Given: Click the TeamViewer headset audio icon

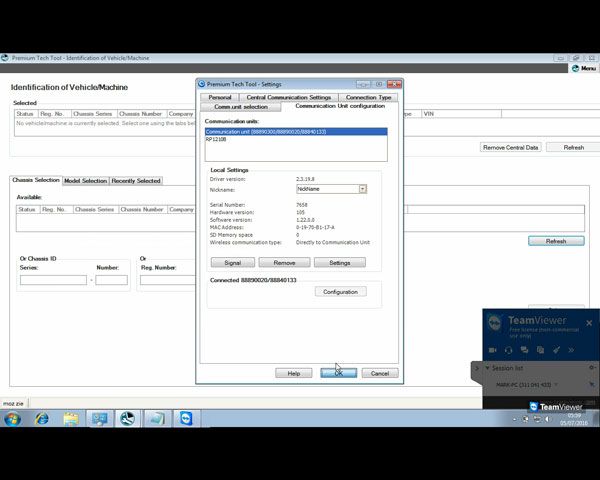Looking at the screenshot, I should point(509,350).
